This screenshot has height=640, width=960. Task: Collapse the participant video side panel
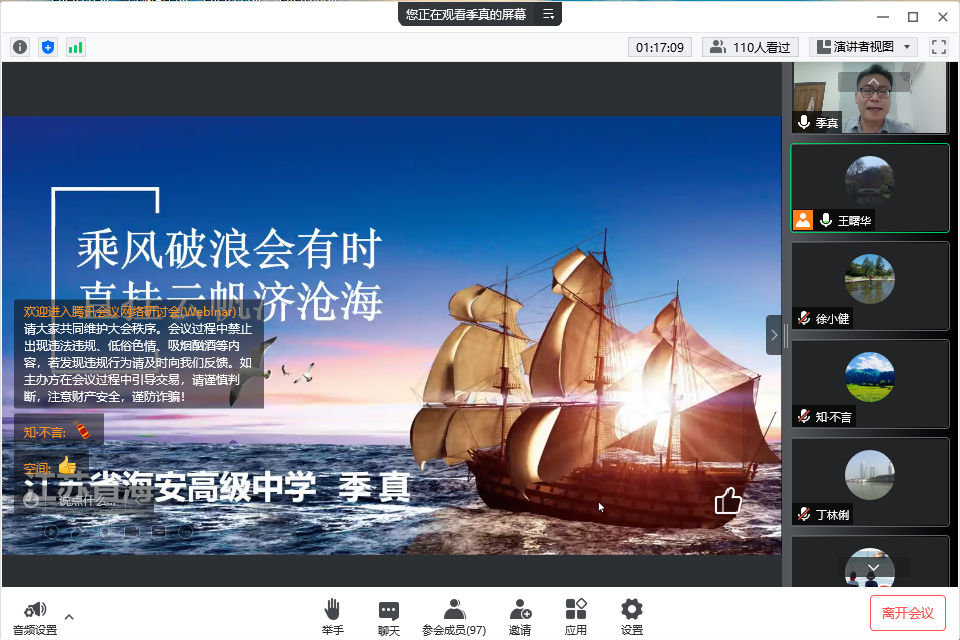(x=773, y=335)
